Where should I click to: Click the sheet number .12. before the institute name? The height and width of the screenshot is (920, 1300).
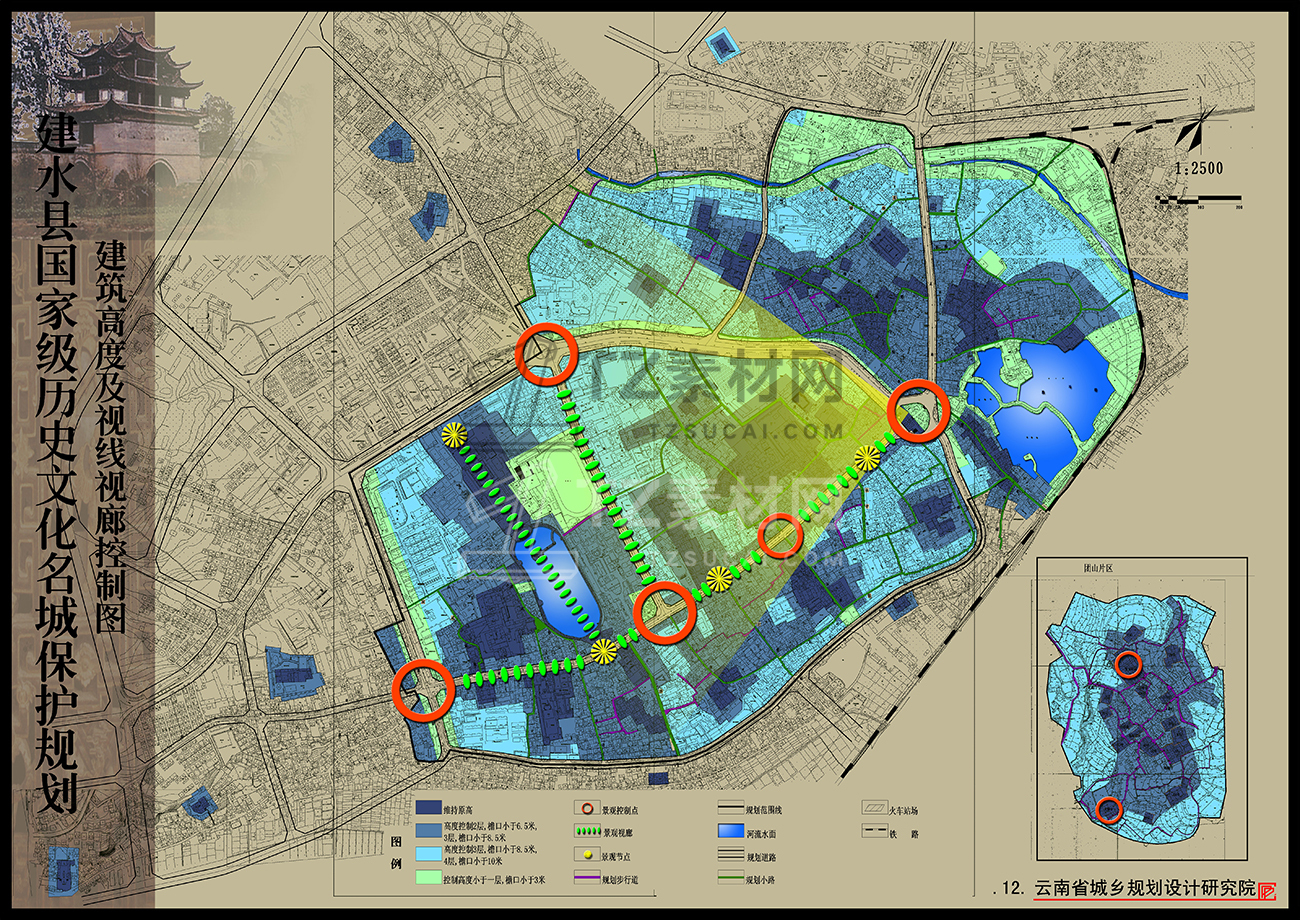coord(1011,890)
